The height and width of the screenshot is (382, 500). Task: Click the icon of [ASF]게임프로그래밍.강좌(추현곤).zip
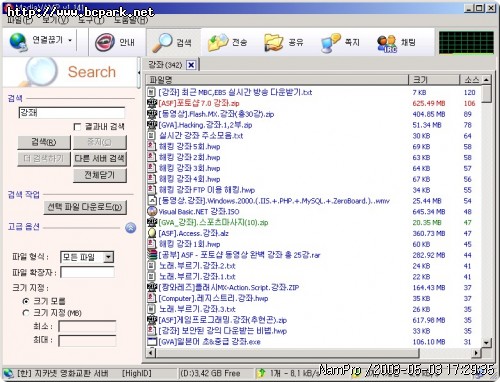point(152,320)
